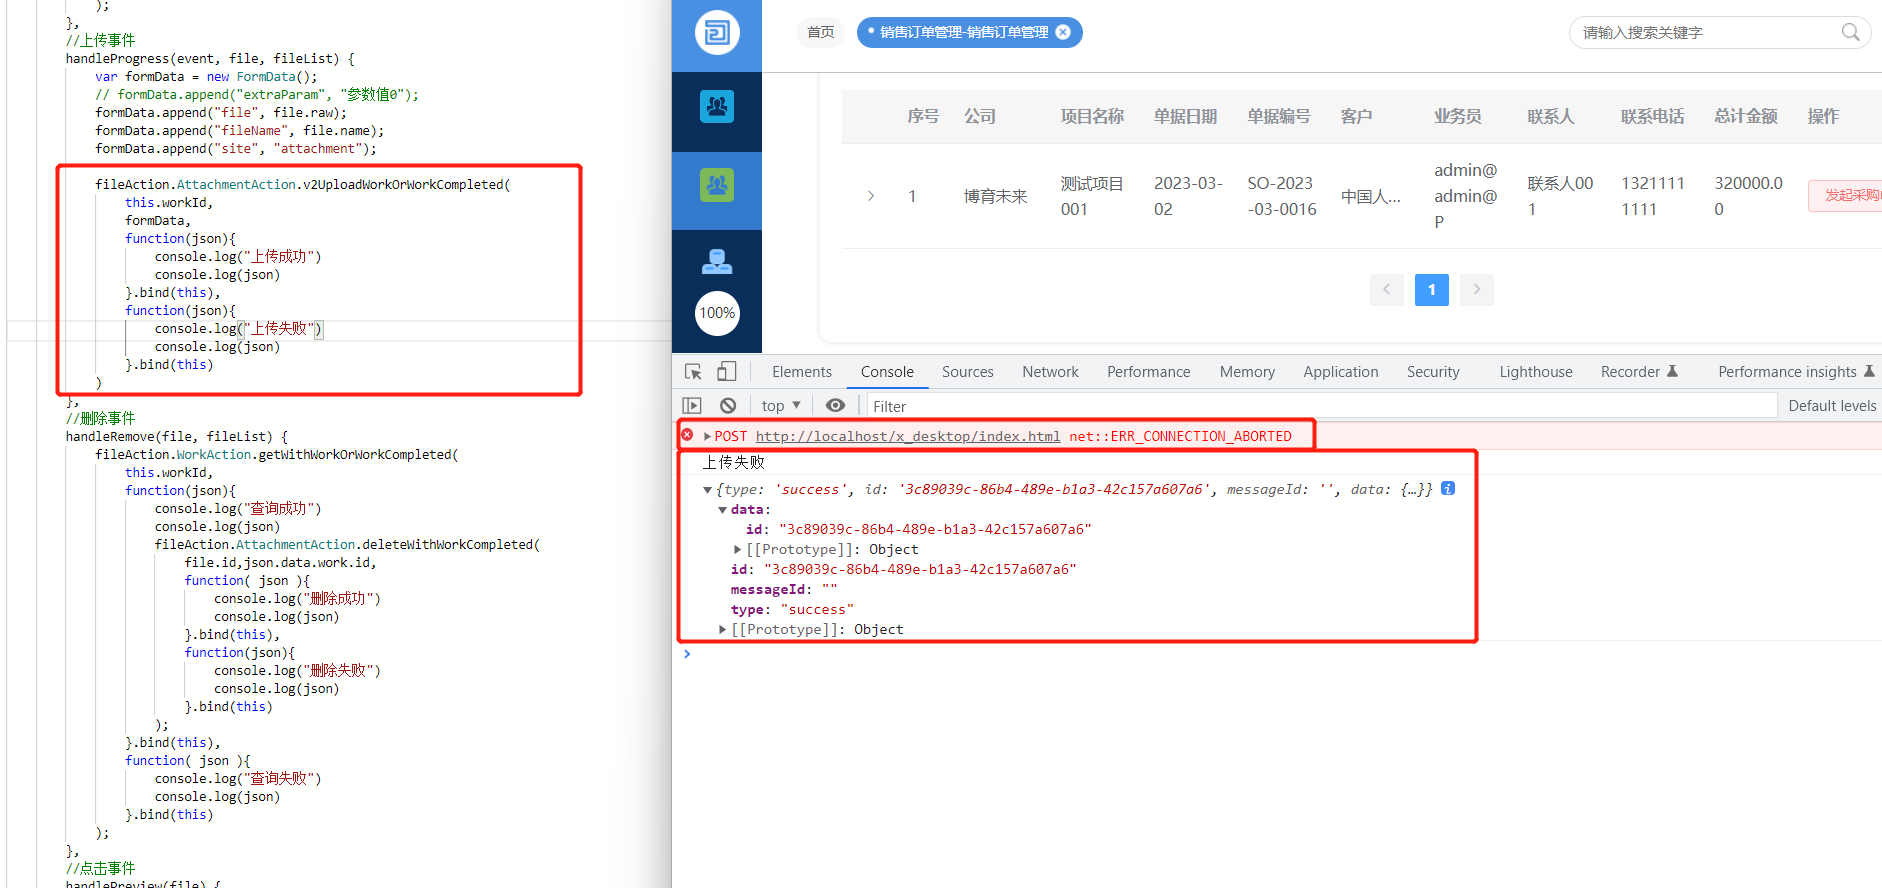Go to previous page of the table
Viewport: 1882px width, 888px height.
[1386, 290]
